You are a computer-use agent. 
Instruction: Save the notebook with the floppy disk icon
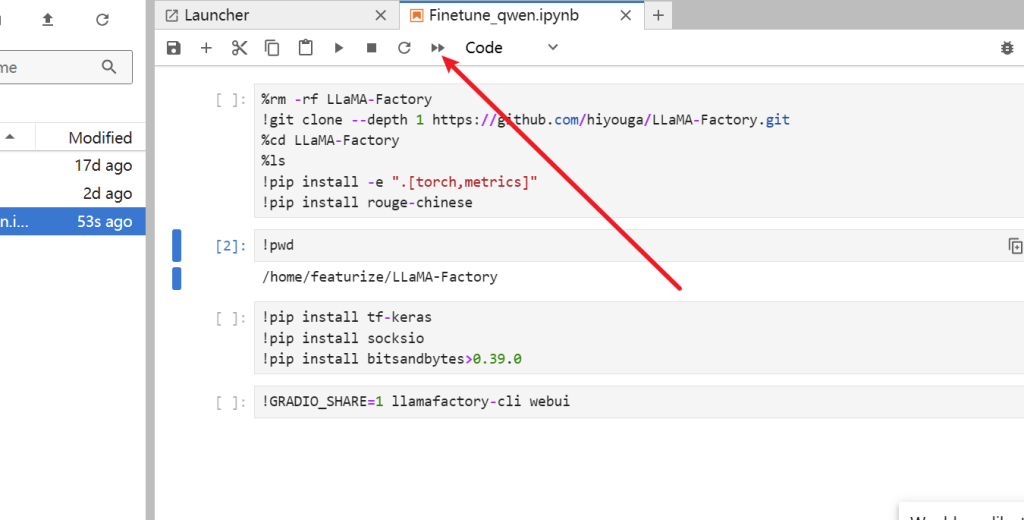174,48
